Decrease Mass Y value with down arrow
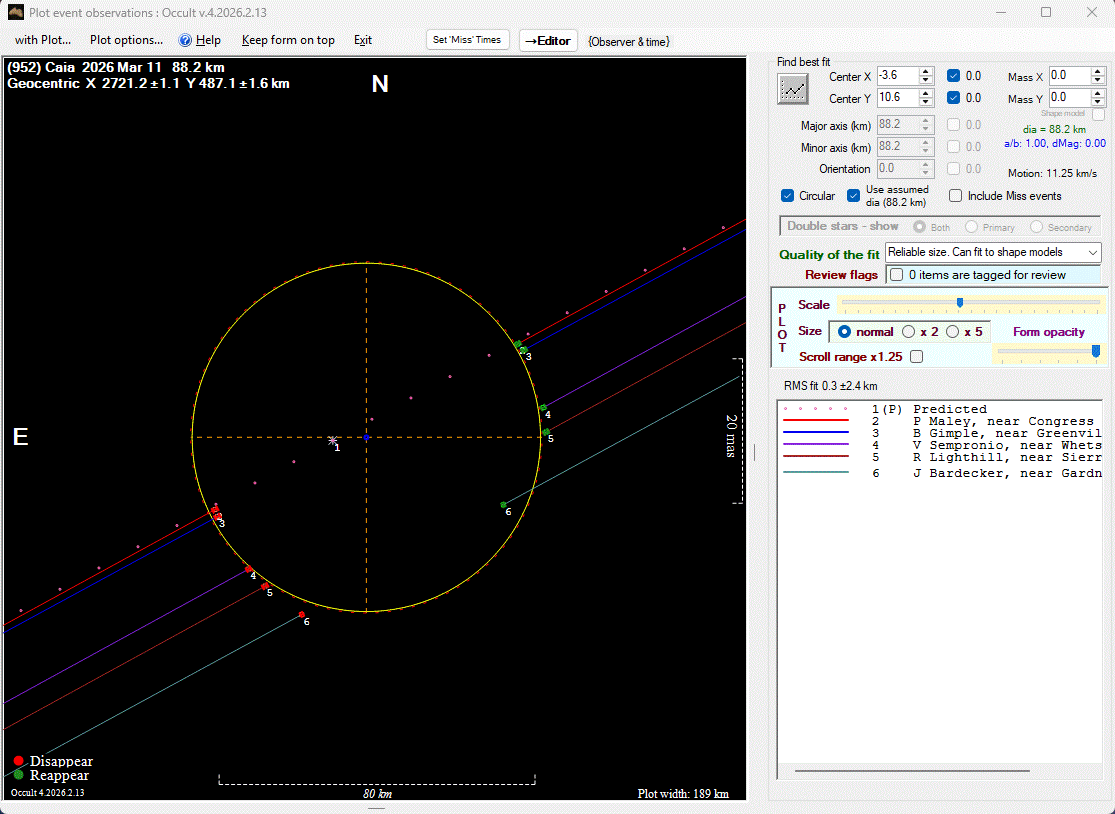The width and height of the screenshot is (1115, 814). (1099, 103)
